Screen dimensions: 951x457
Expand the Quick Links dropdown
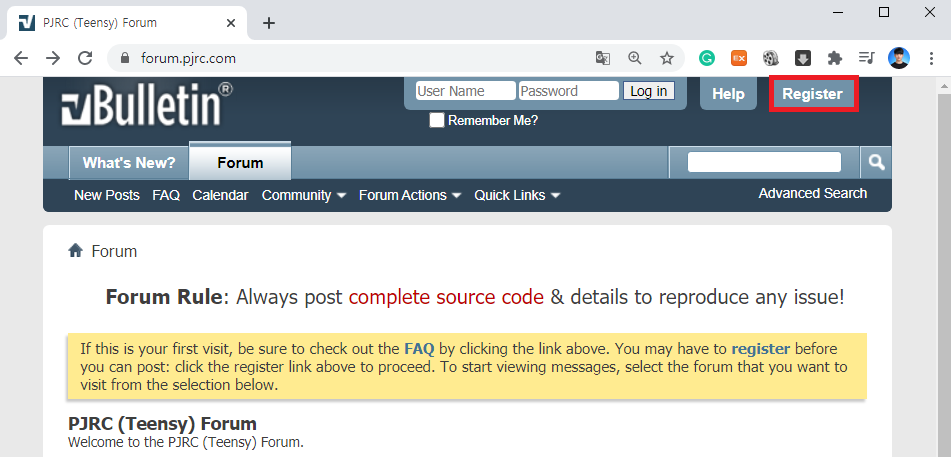[x=517, y=195]
